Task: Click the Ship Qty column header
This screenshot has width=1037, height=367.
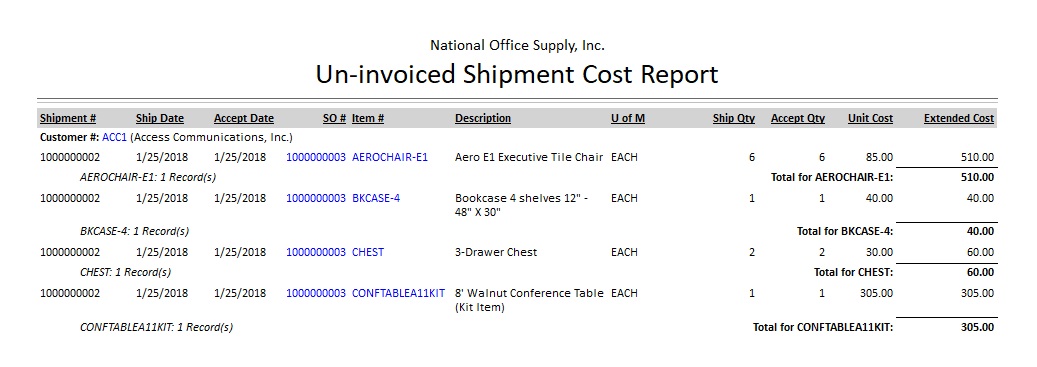Action: [x=733, y=118]
